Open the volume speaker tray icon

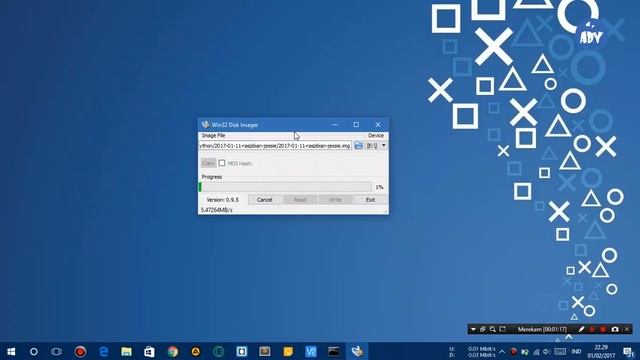pos(547,351)
